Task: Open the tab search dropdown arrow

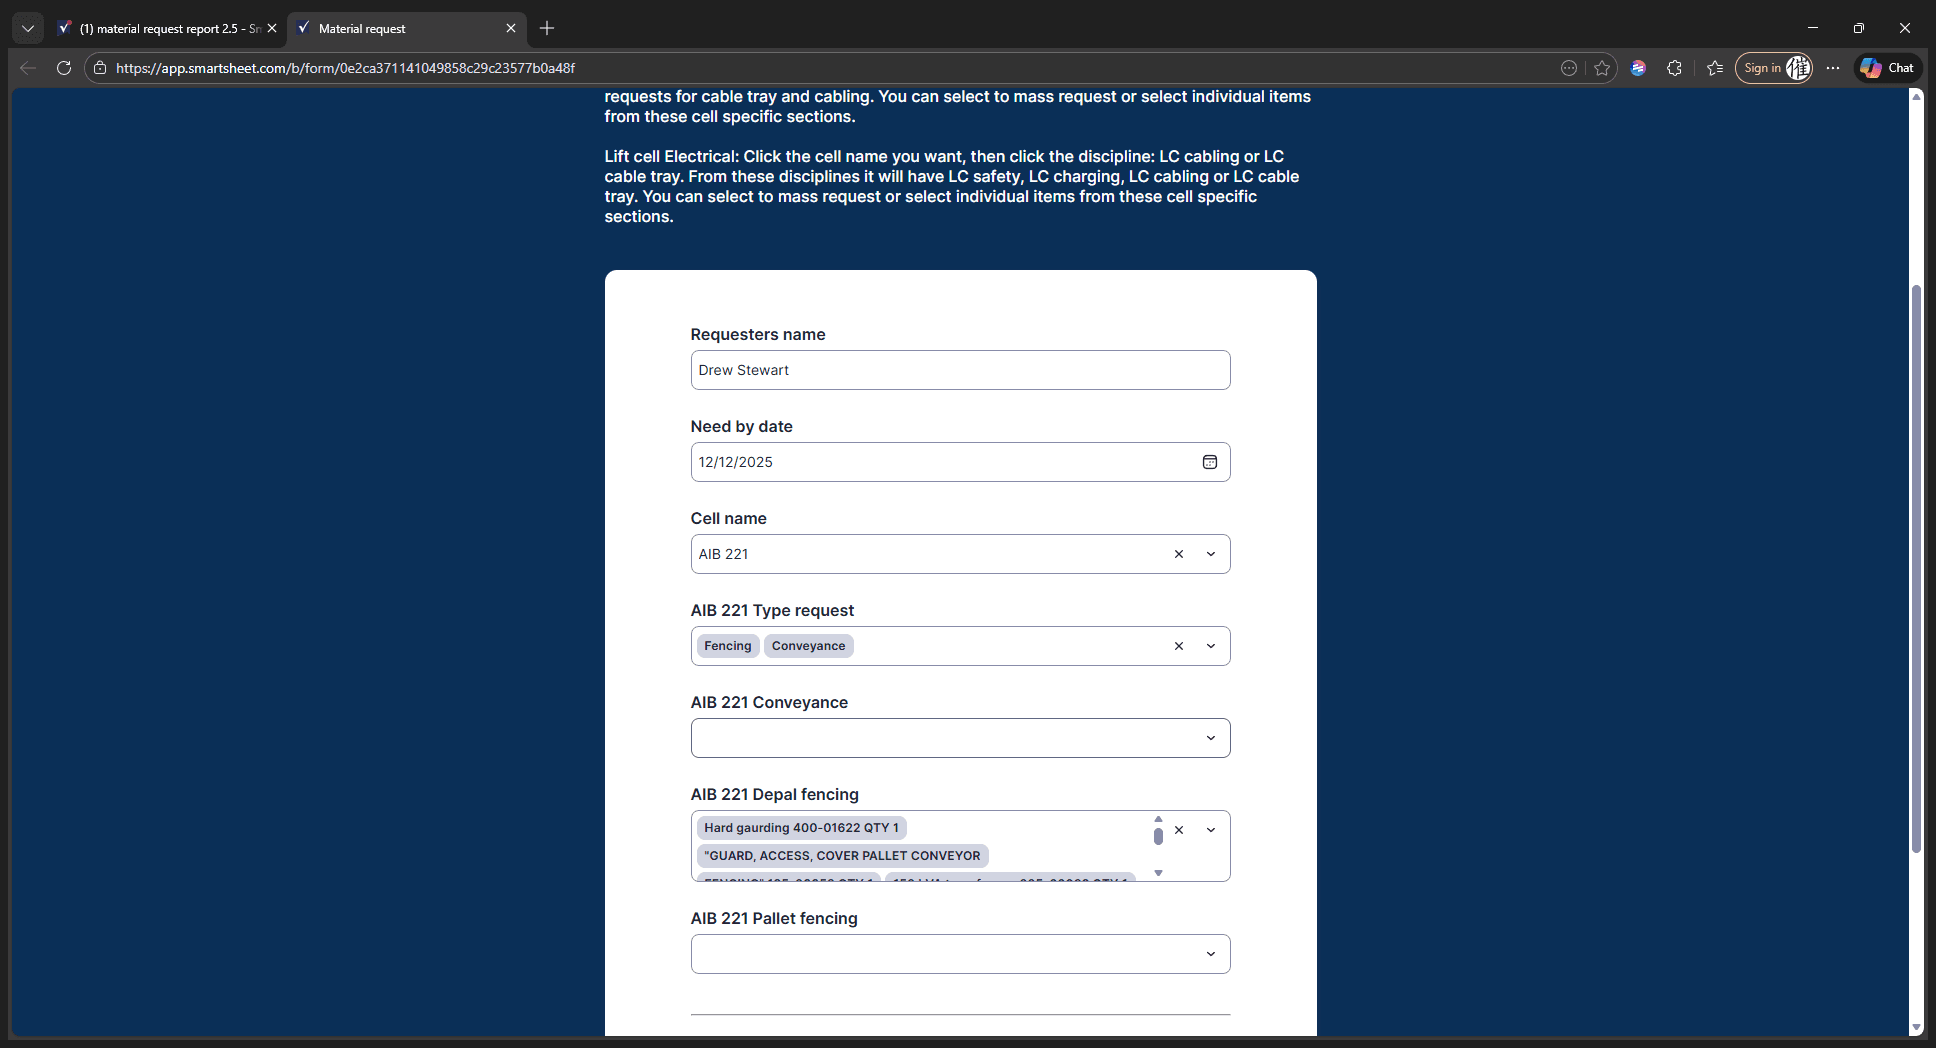Action: pos(28,28)
